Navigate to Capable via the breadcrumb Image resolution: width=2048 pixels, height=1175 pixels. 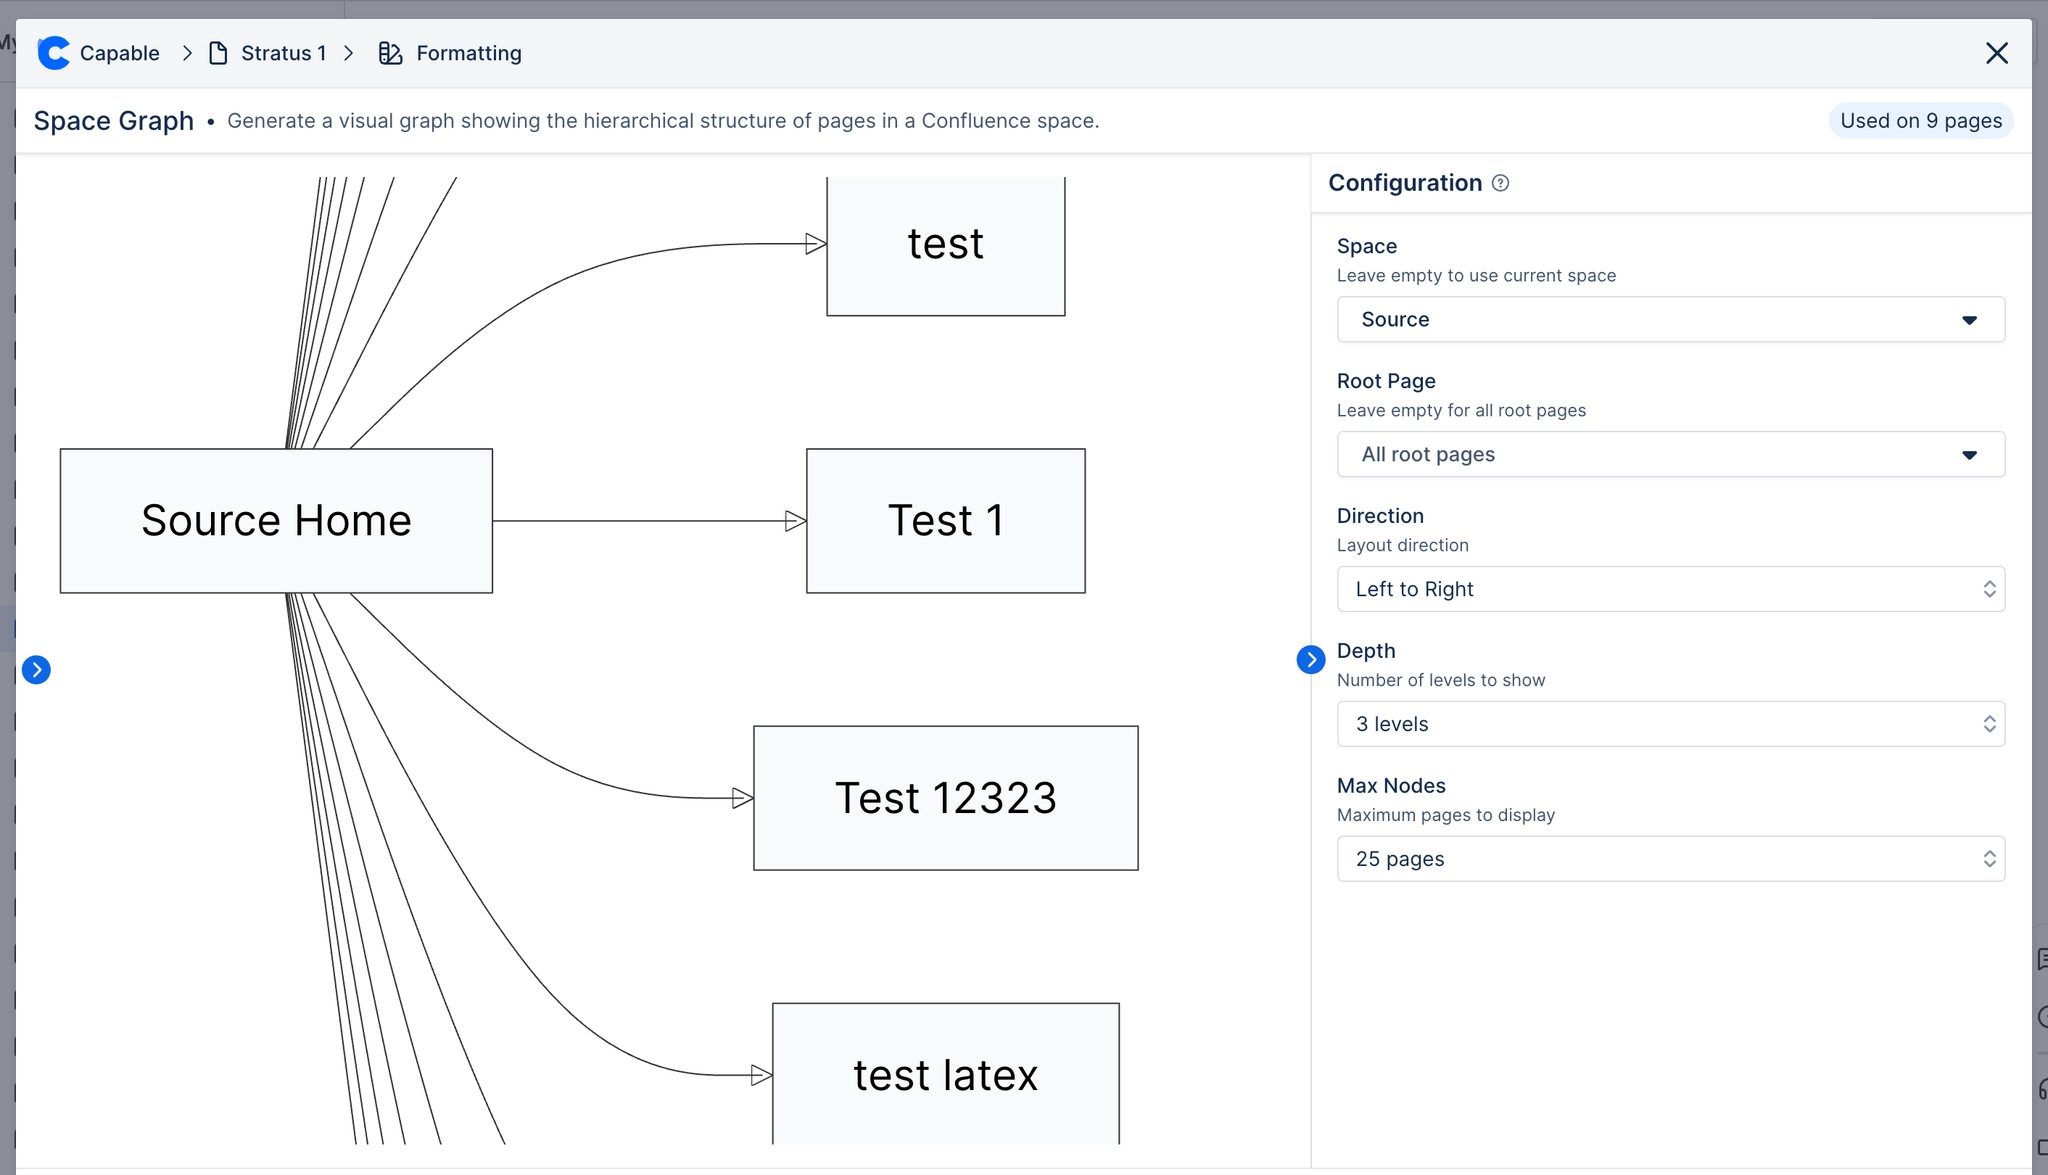[x=119, y=52]
